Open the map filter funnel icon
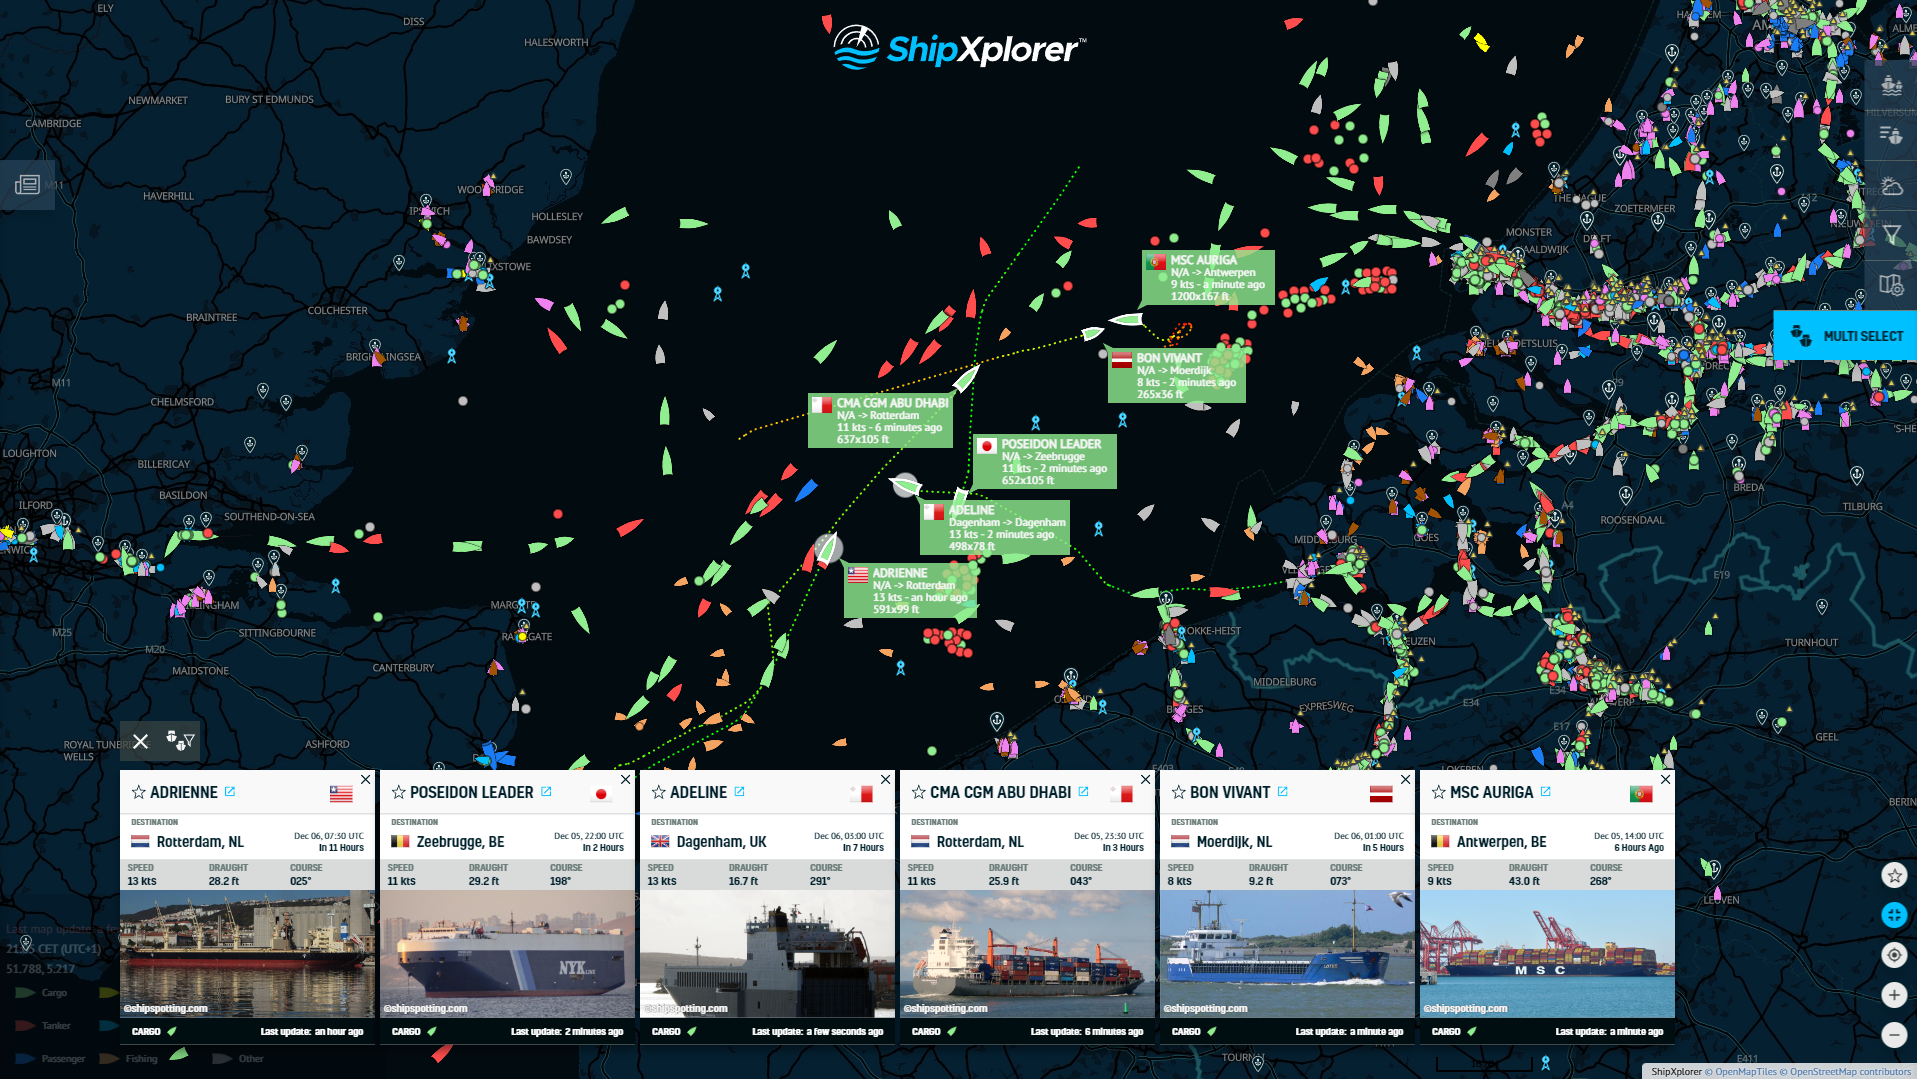1917x1079 pixels. [1891, 235]
